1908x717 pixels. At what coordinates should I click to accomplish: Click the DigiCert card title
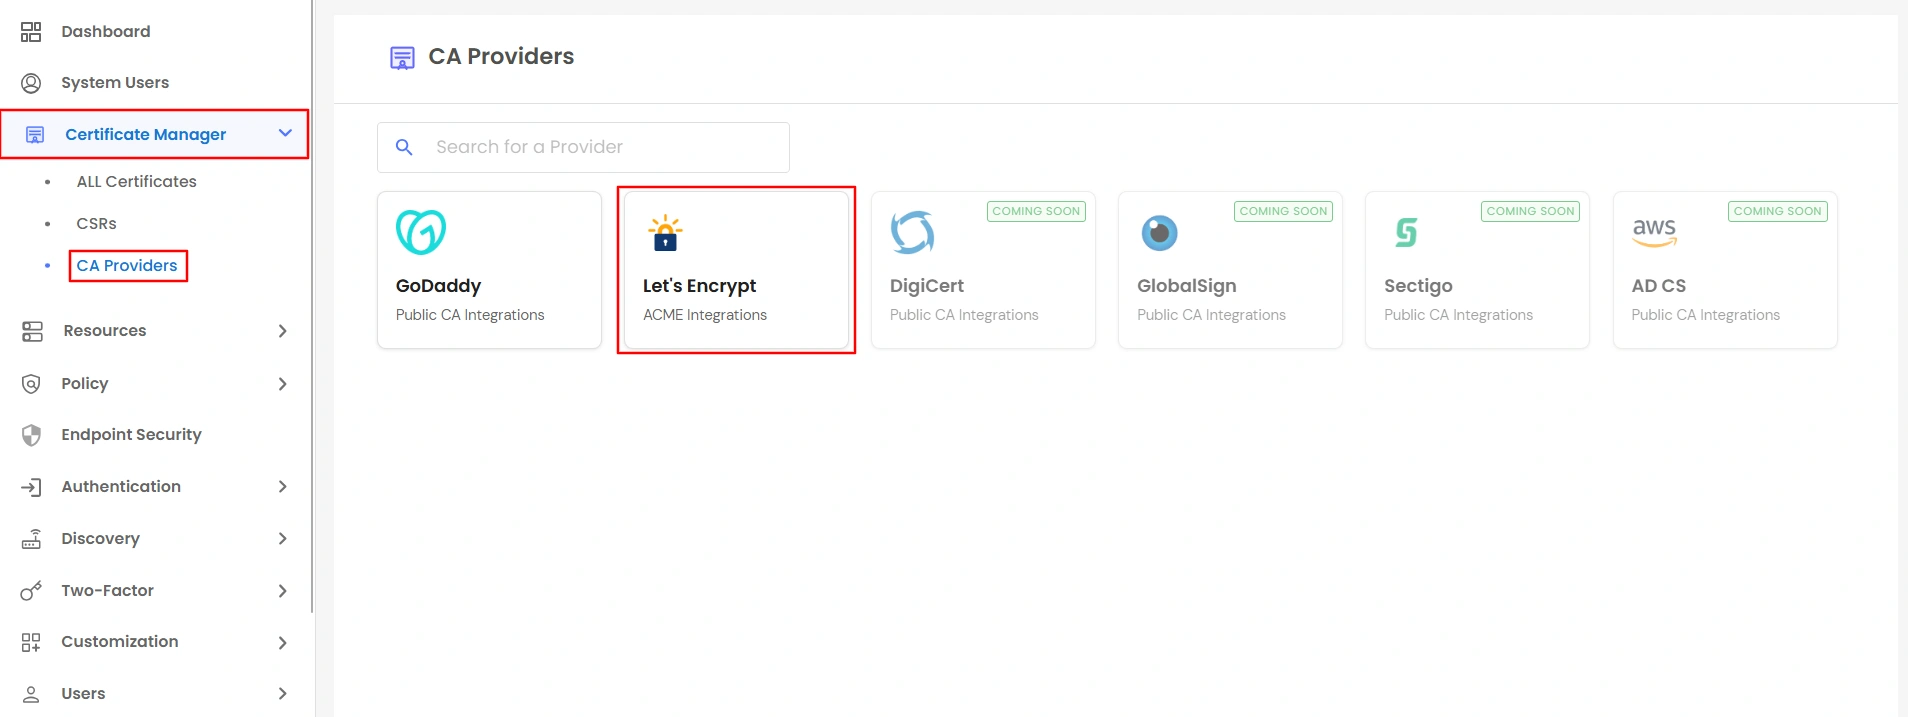click(x=927, y=286)
